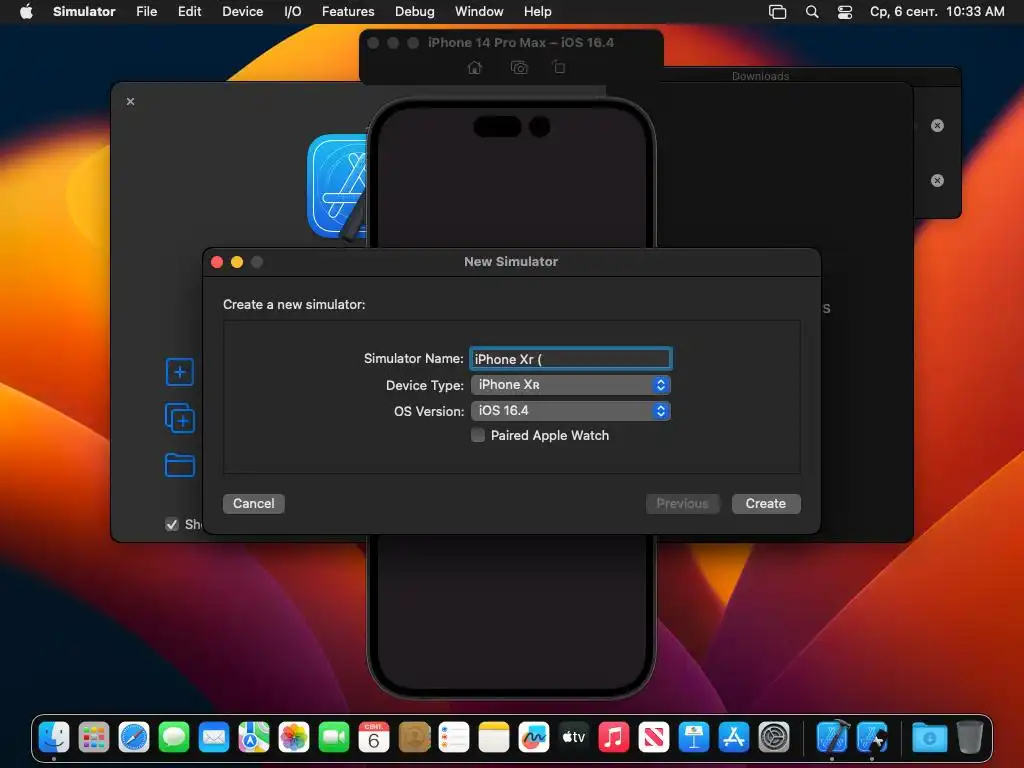Open the I/O menu
The image size is (1024, 768).
point(293,12)
